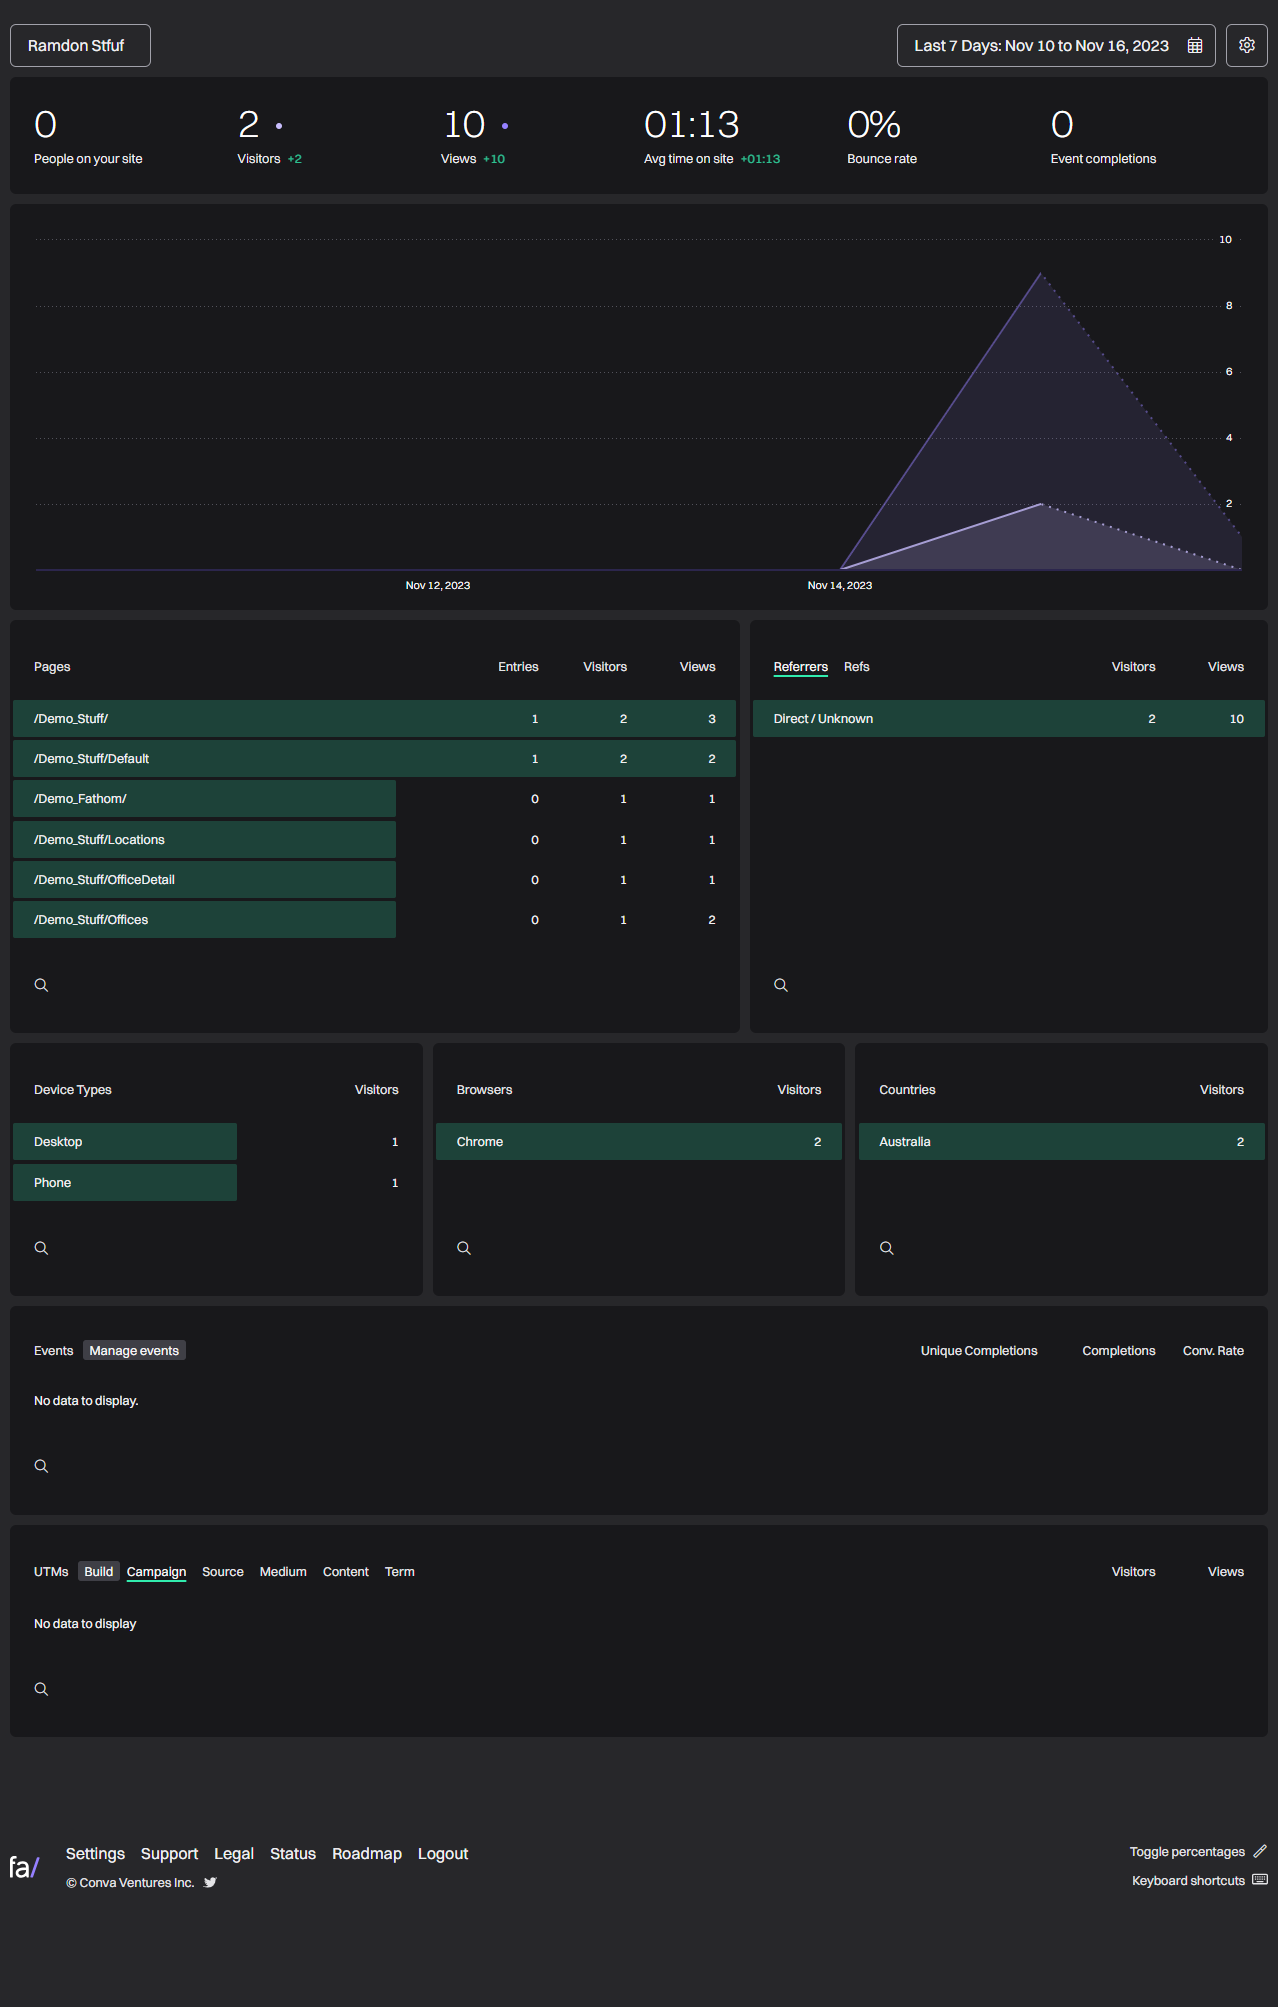Open the Roadmap footer link
This screenshot has width=1278, height=2007.
pyautogui.click(x=366, y=1854)
